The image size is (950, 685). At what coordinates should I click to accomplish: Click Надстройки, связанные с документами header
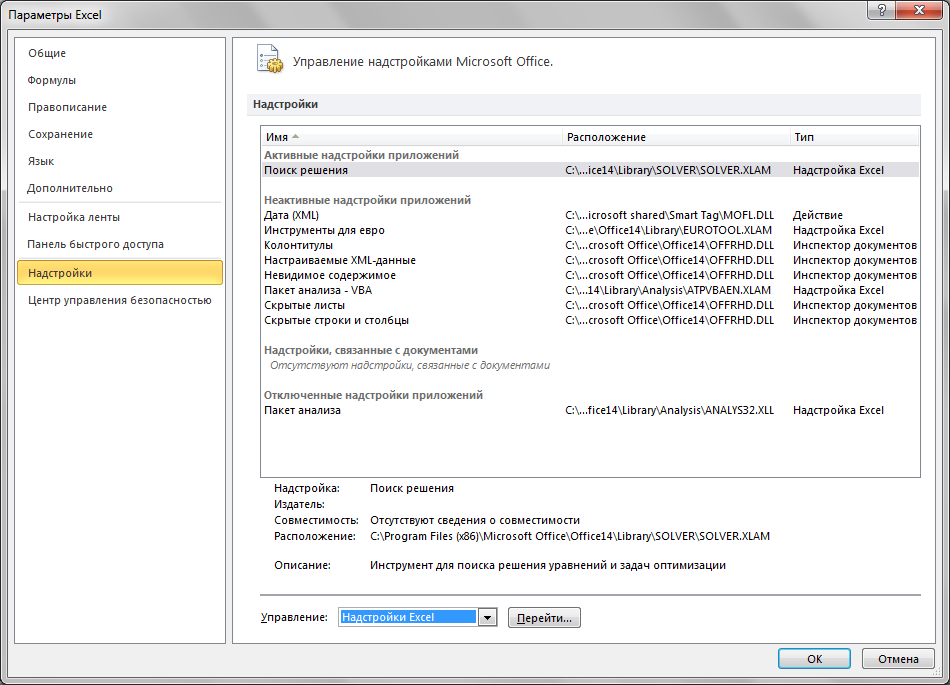click(371, 350)
